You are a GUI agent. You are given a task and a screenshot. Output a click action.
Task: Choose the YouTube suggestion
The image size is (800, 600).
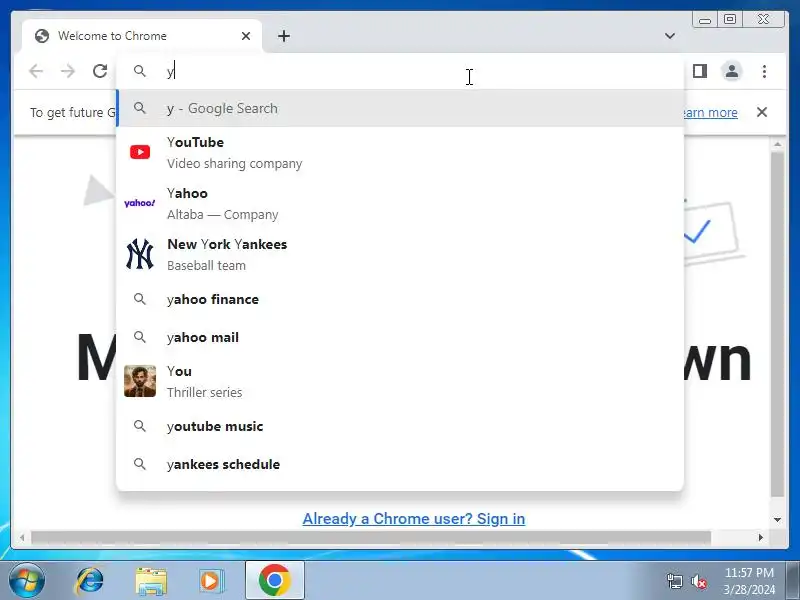click(x=400, y=152)
